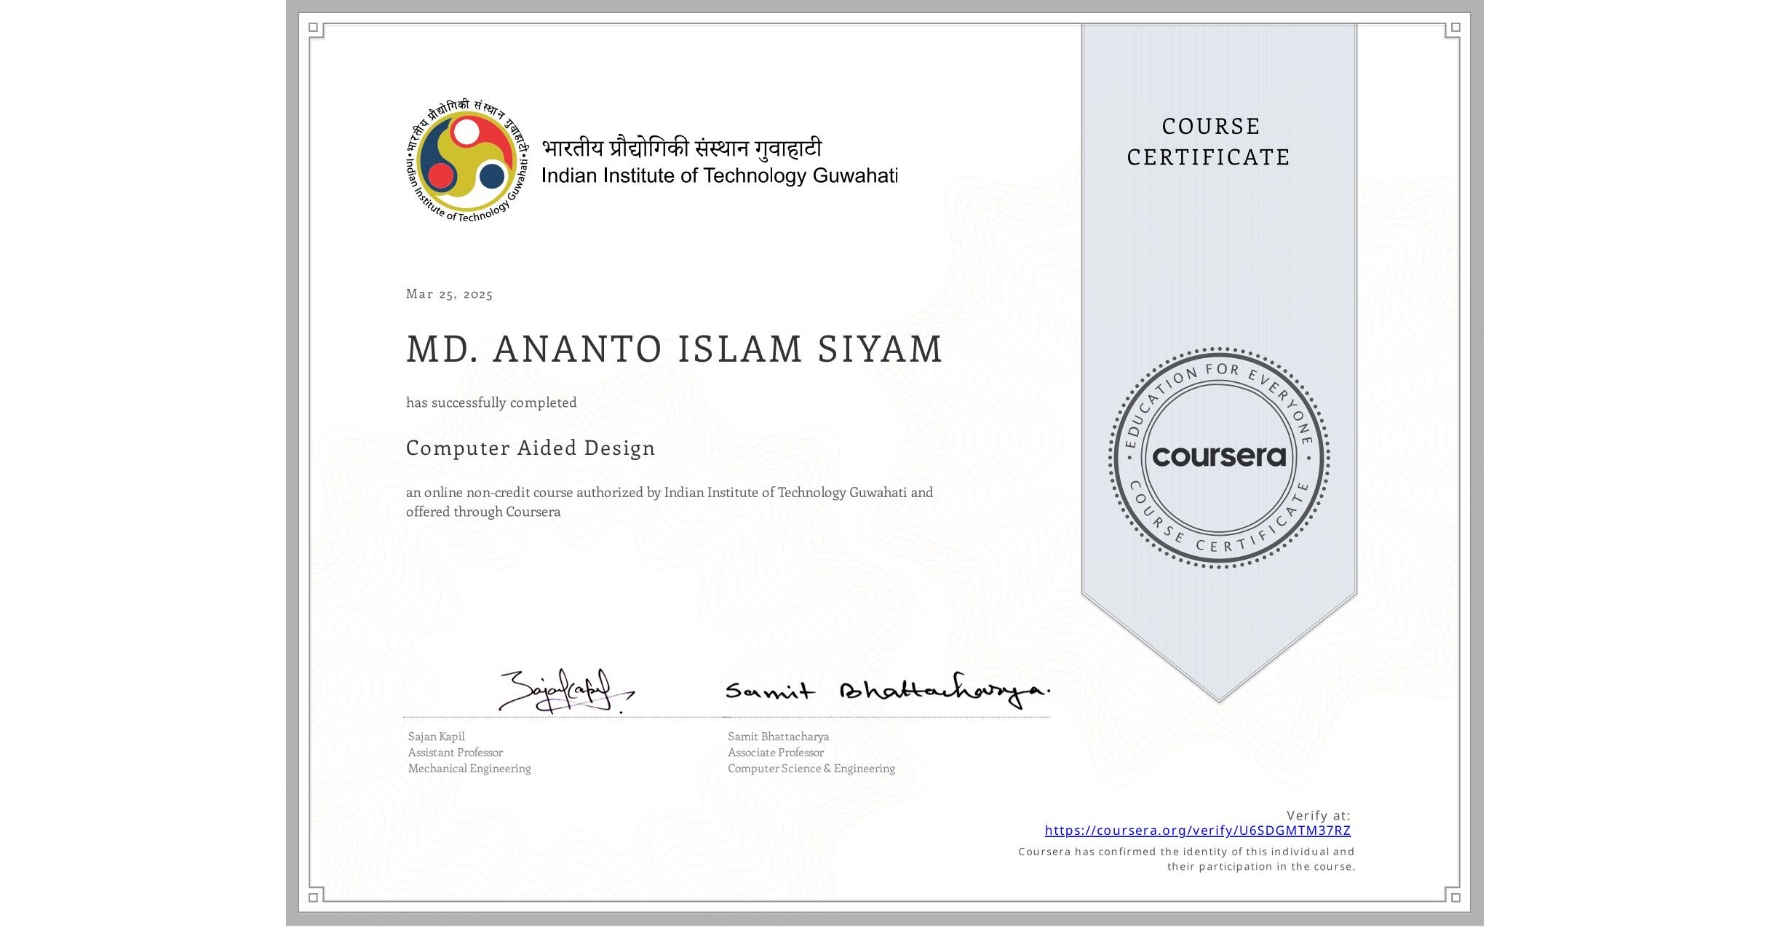Click the 'has successfully completed' text
Screen dimensions: 1772x928
pos(491,402)
